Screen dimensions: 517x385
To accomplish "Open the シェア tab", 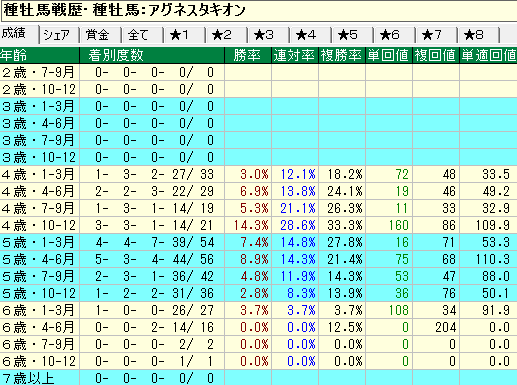I will click(59, 35).
